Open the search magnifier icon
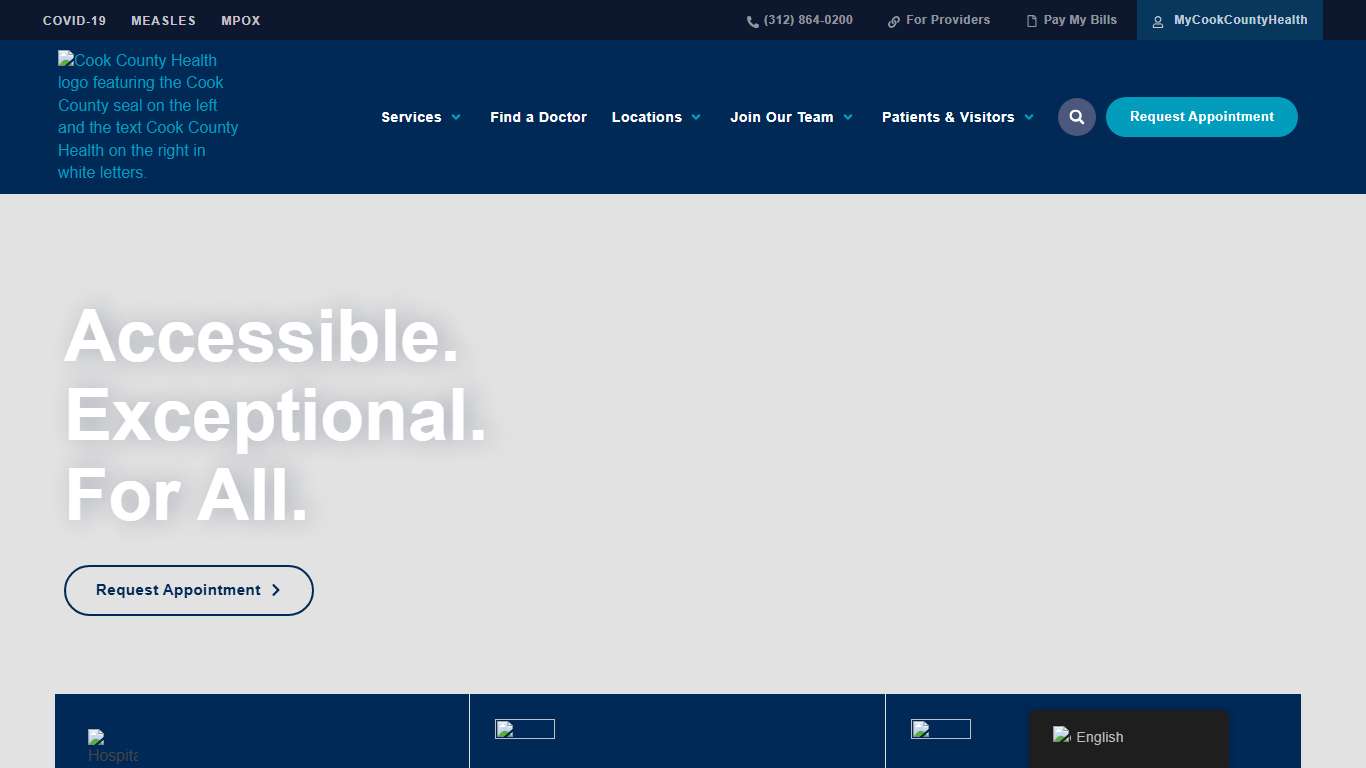This screenshot has height=768, width=1366. point(1077,117)
